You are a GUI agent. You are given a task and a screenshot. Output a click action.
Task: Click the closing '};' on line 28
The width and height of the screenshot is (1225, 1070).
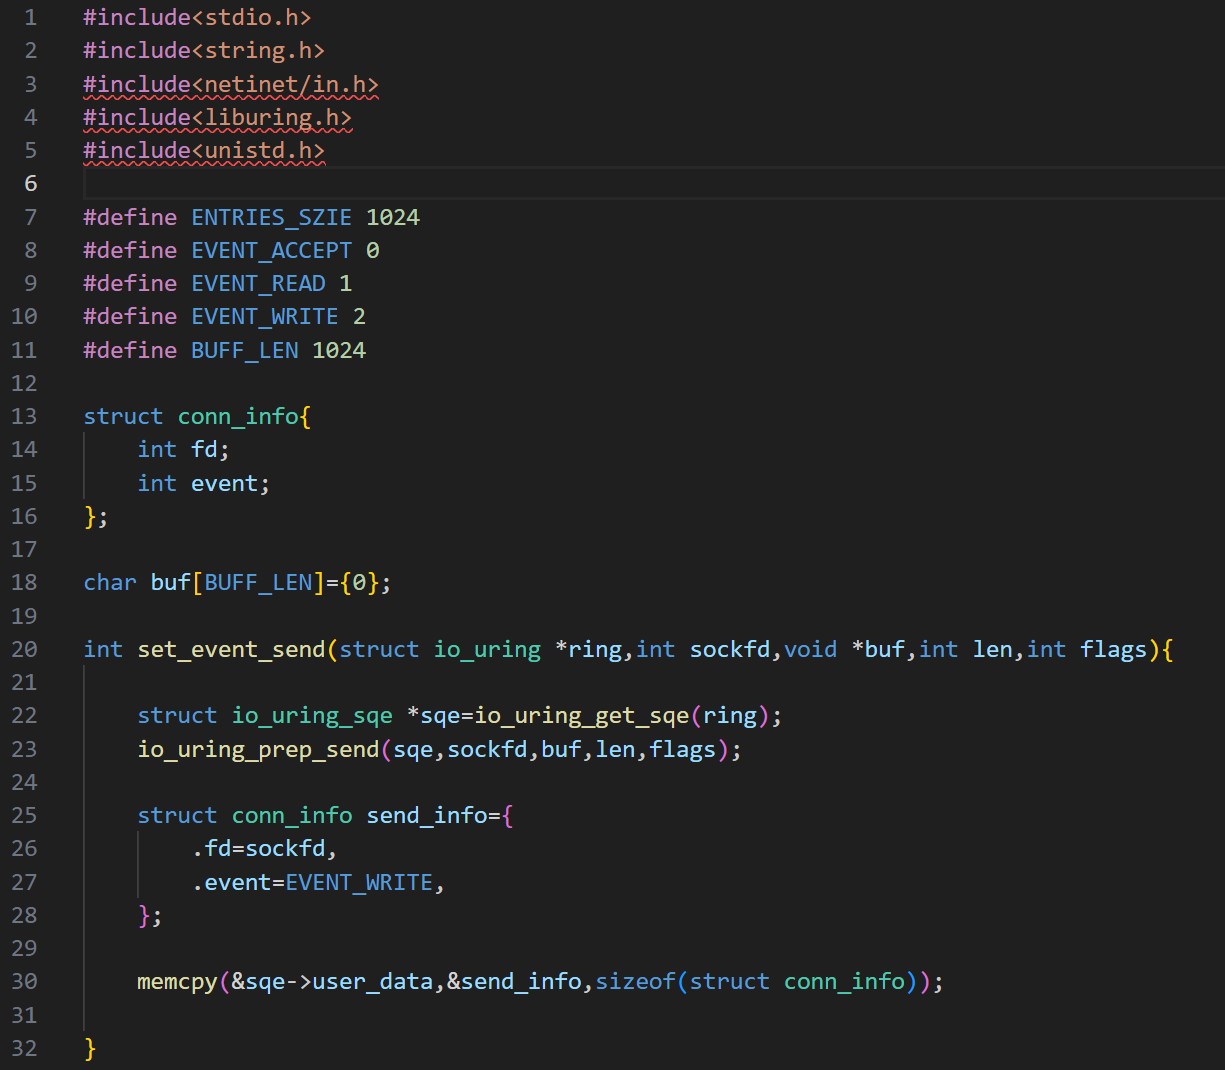pos(150,915)
